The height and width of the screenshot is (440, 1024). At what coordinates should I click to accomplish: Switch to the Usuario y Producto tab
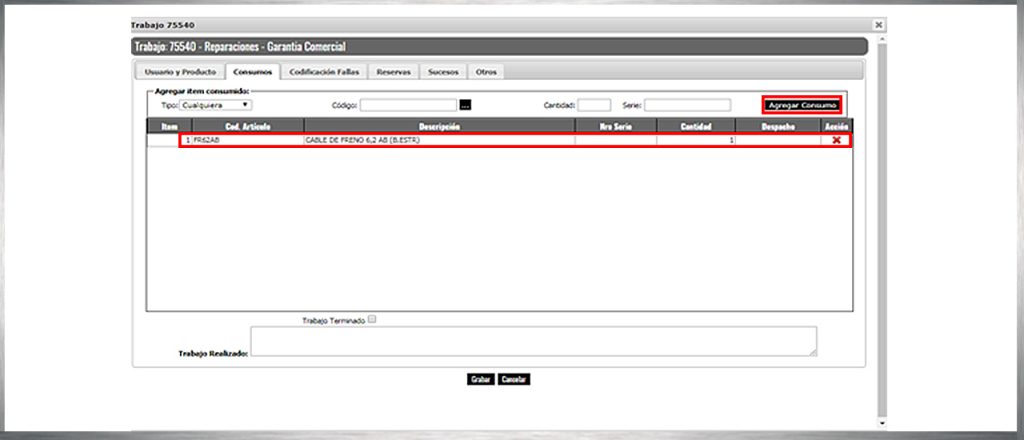coord(179,72)
